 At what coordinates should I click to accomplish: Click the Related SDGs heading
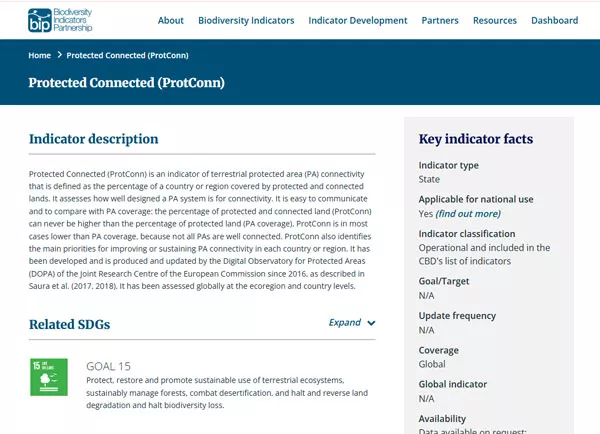tap(69, 324)
